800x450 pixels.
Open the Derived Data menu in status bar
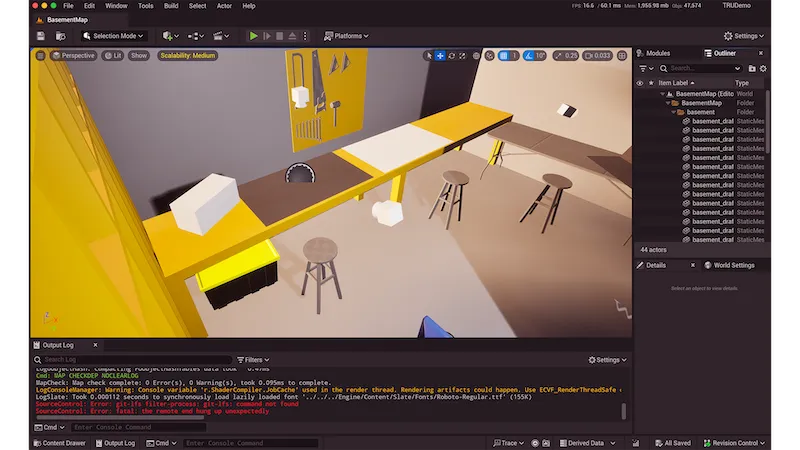pos(588,443)
